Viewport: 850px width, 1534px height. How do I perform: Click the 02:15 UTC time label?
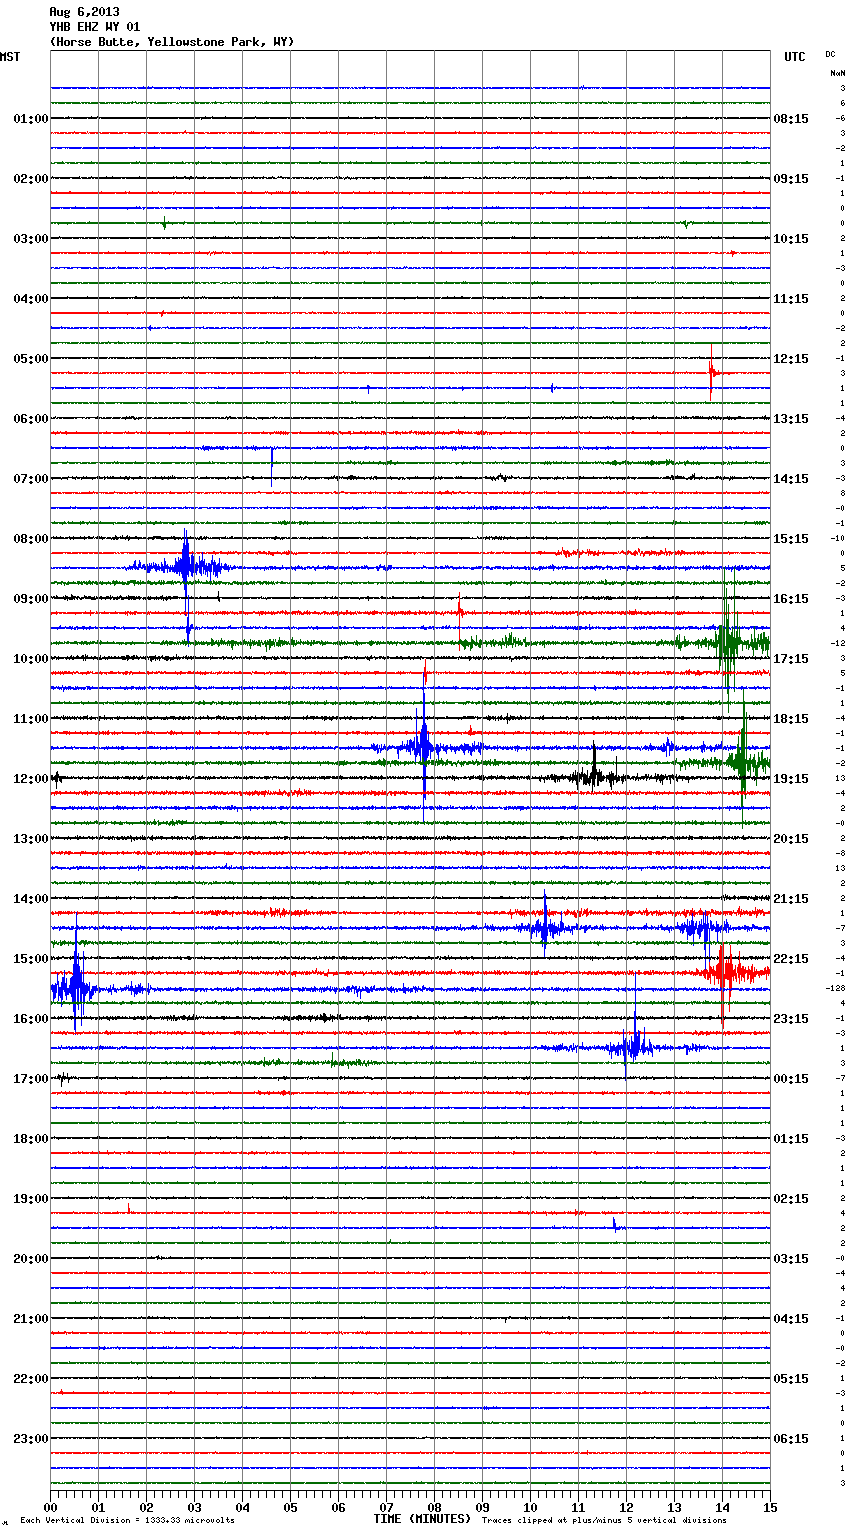click(791, 1199)
